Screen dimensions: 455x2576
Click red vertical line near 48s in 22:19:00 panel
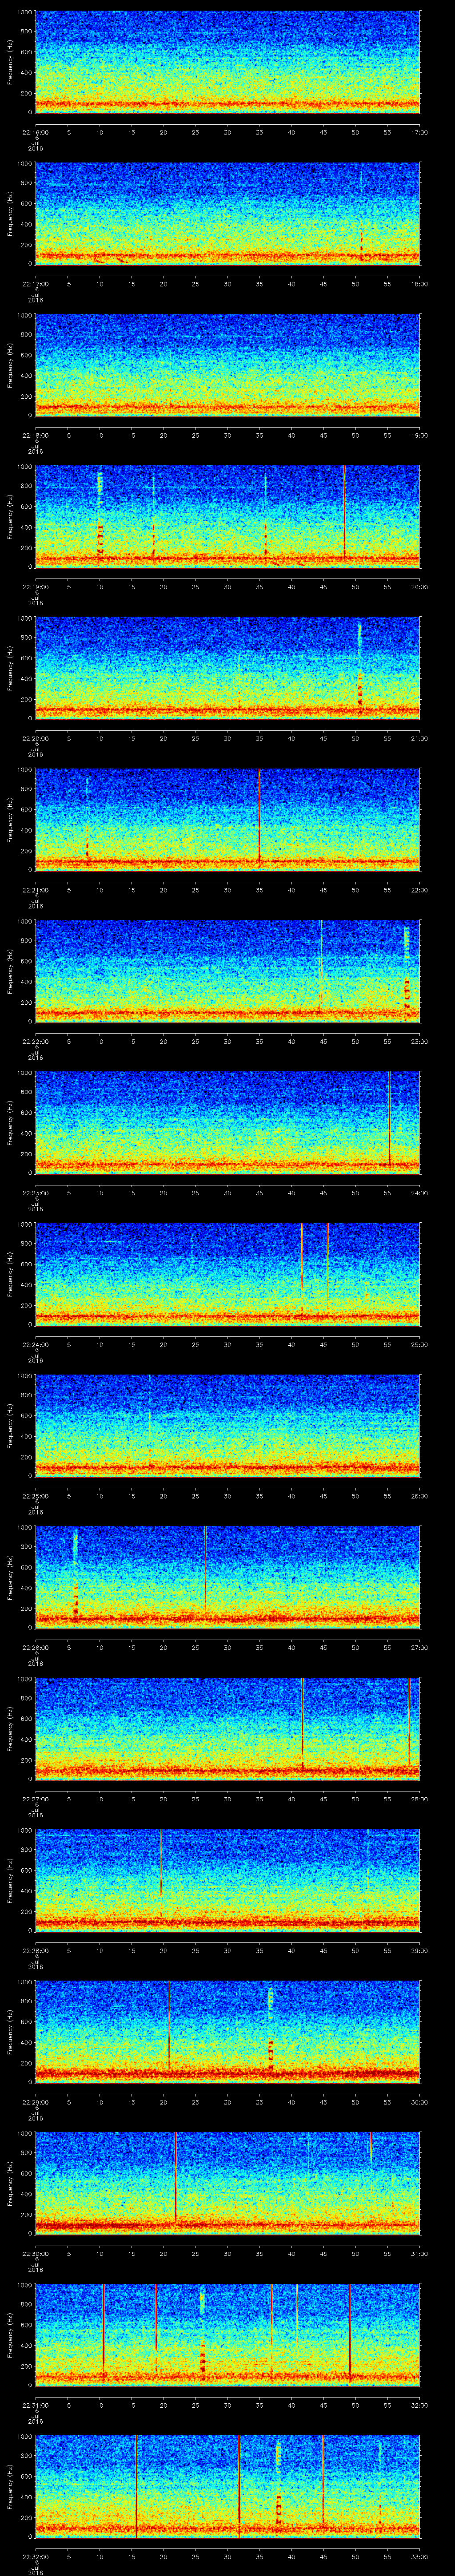(x=344, y=512)
